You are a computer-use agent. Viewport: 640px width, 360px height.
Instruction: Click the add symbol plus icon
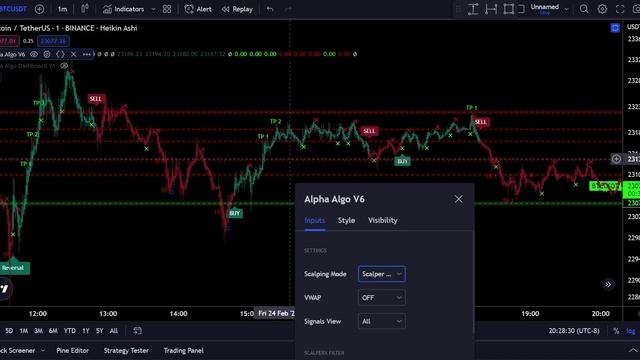coord(40,9)
